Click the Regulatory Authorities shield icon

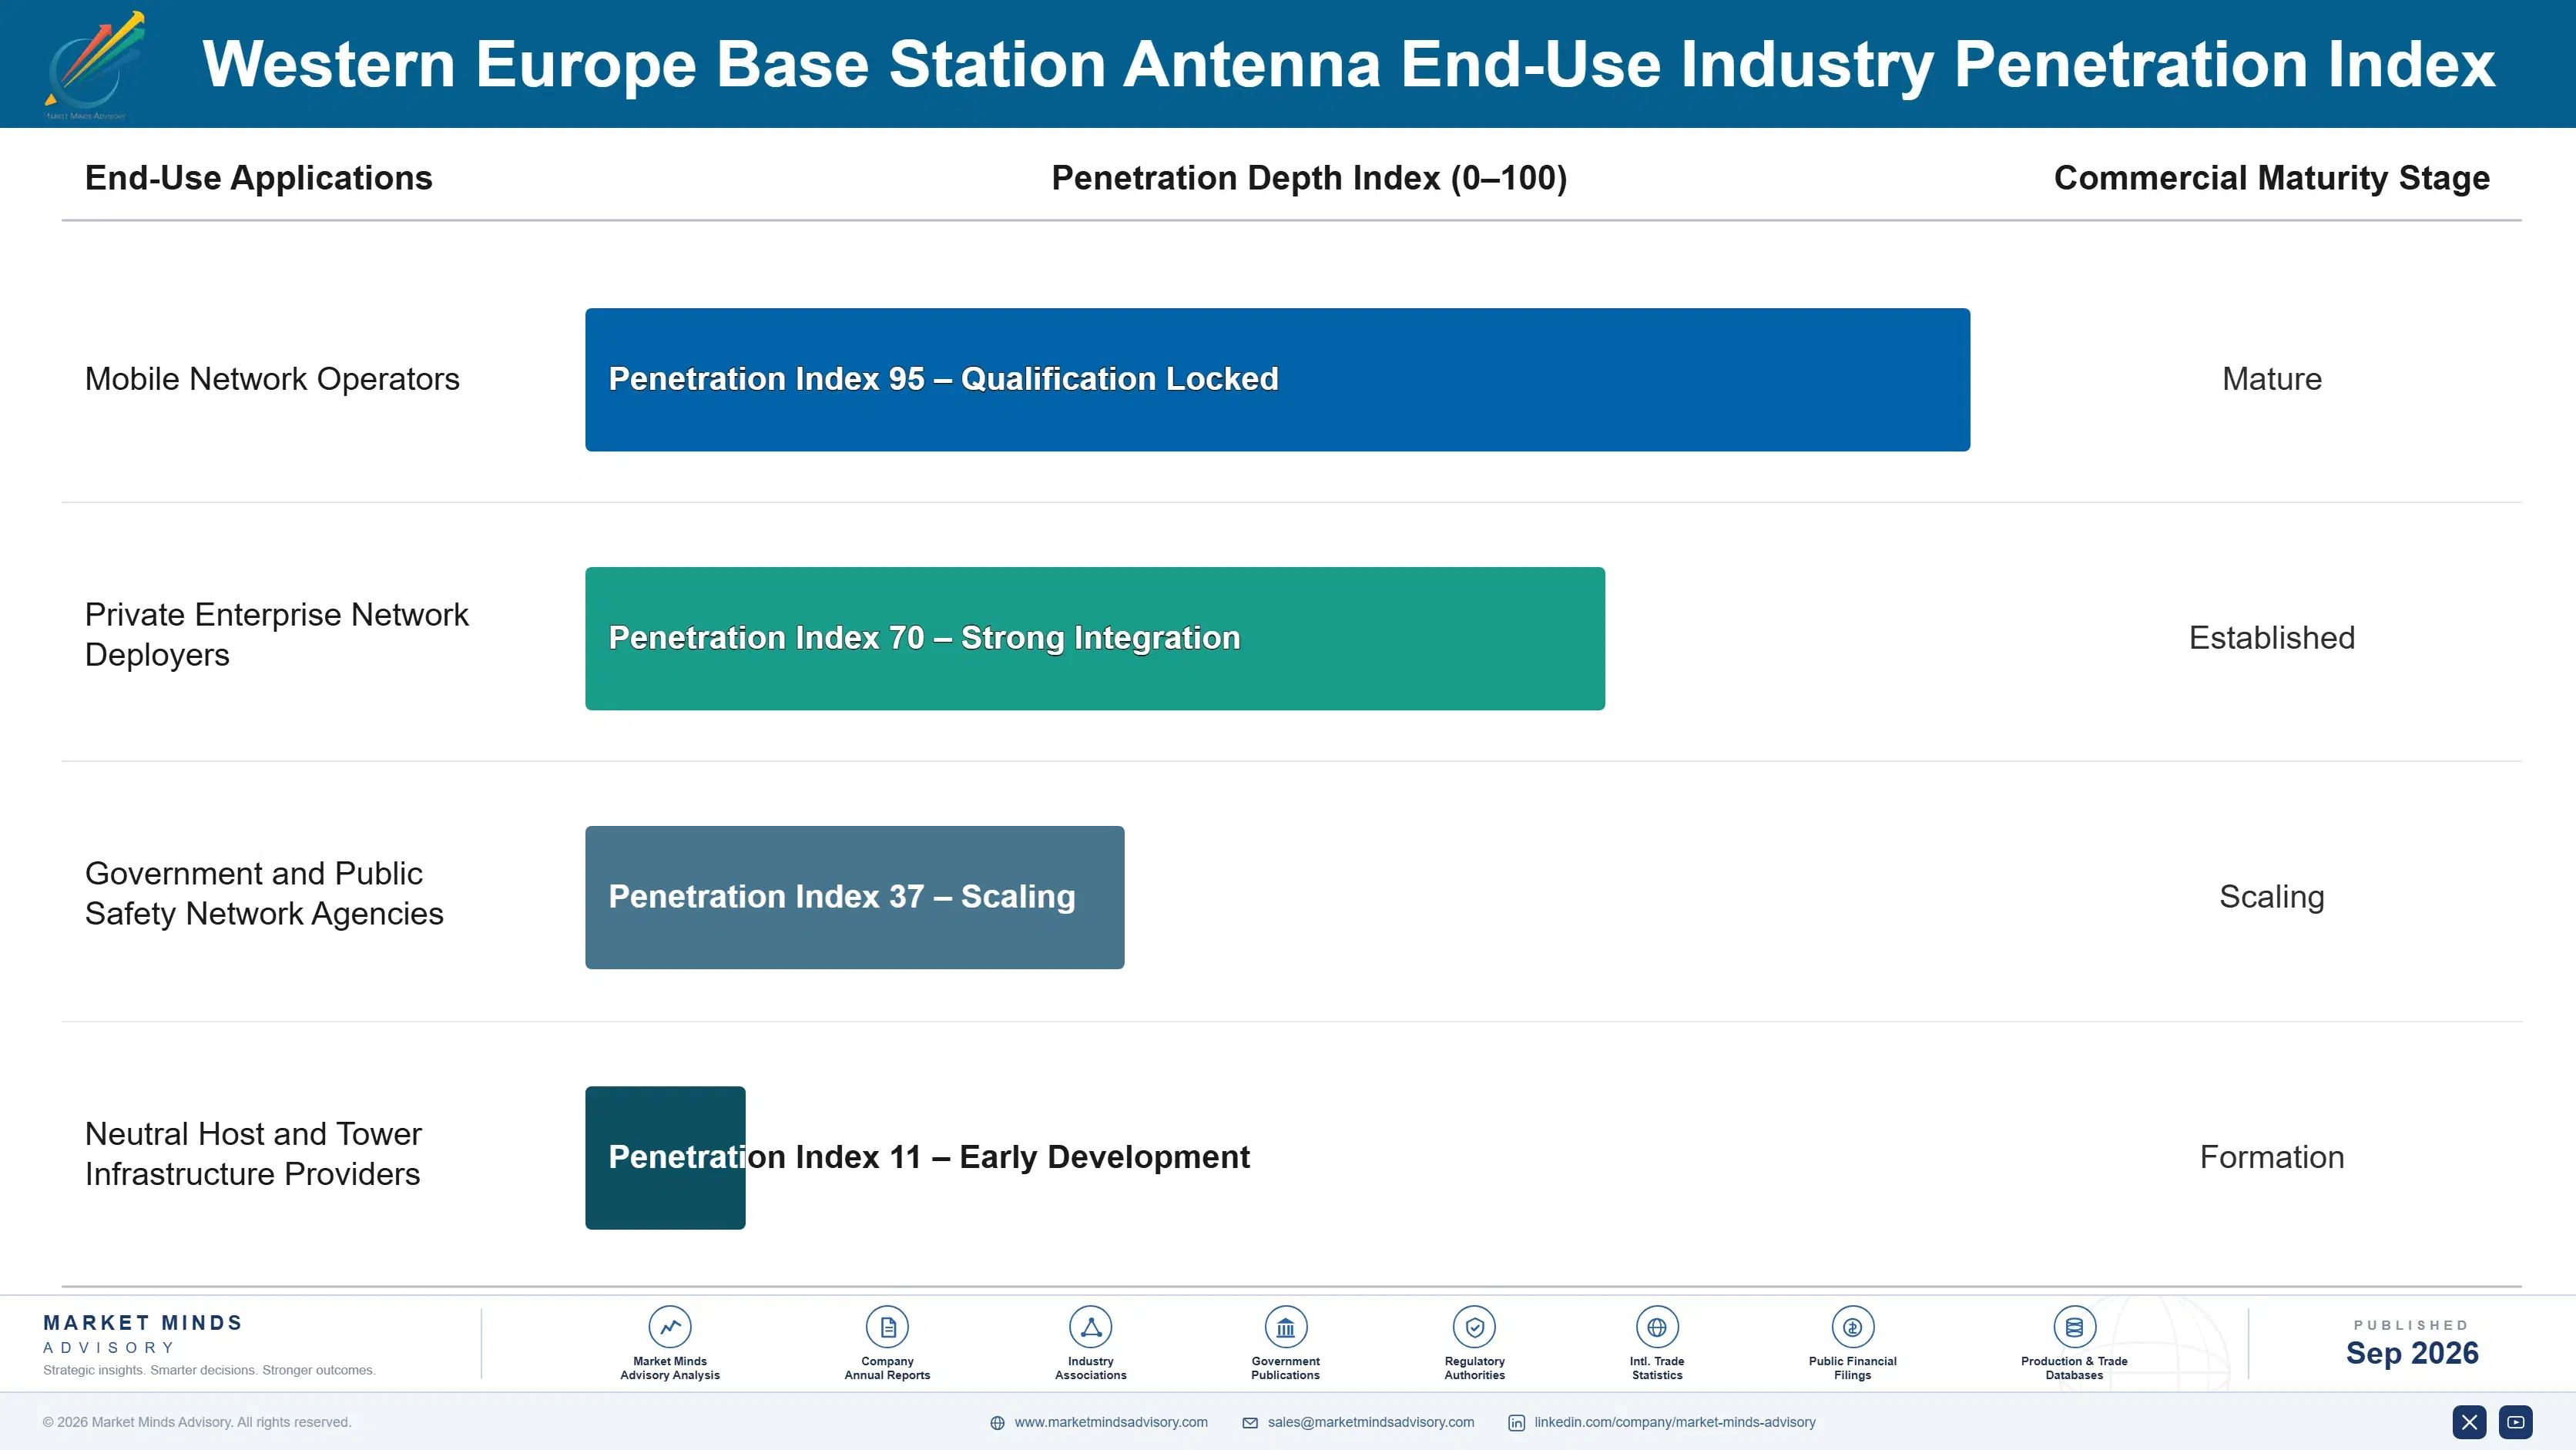(x=1474, y=1327)
